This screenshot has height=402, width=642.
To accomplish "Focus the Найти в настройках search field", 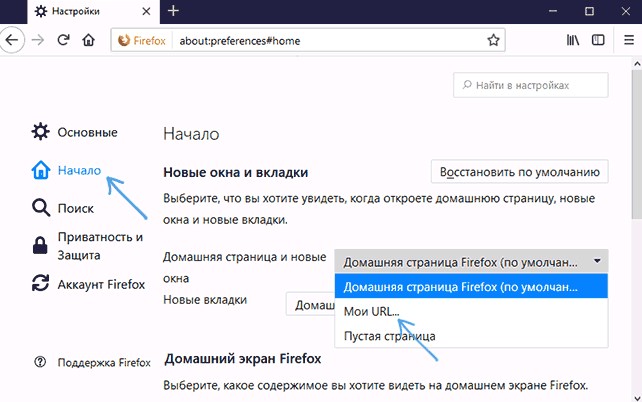I will (531, 85).
